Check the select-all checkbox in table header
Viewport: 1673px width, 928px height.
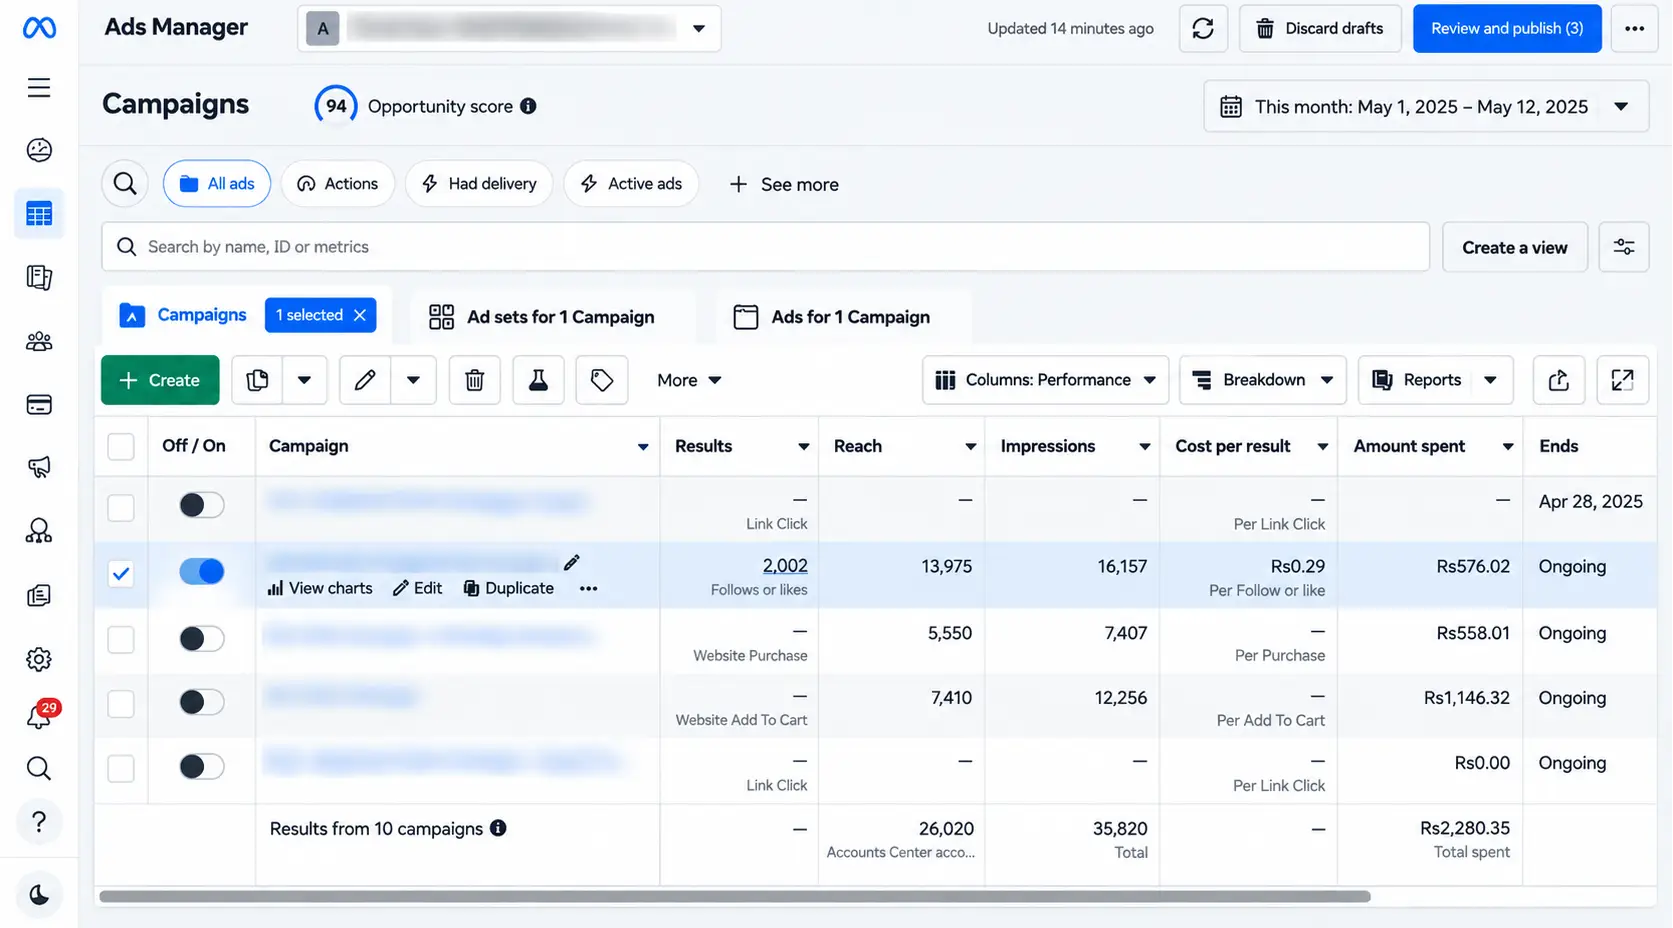pos(121,446)
